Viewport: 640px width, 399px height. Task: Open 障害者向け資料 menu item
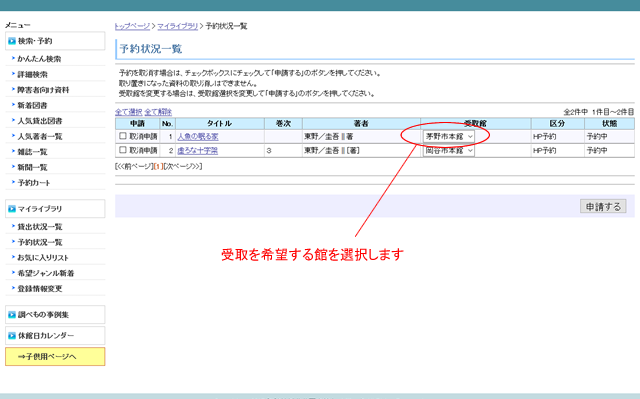click(x=43, y=90)
